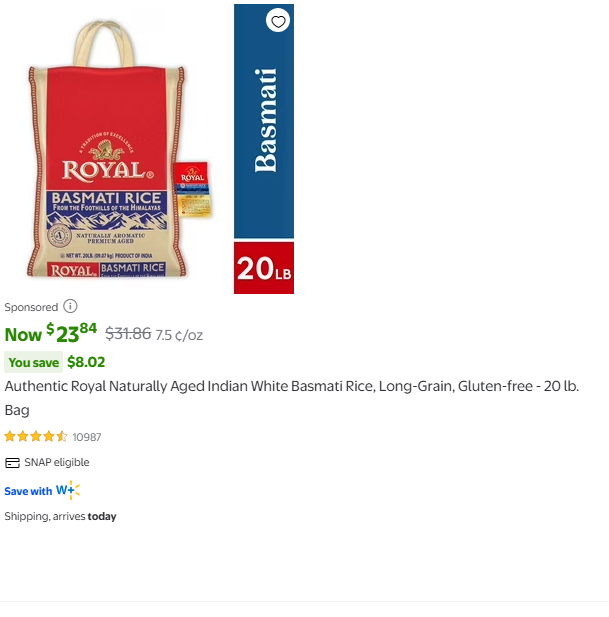Click the $8.02 savings amount
The image size is (609, 617).
86,362
